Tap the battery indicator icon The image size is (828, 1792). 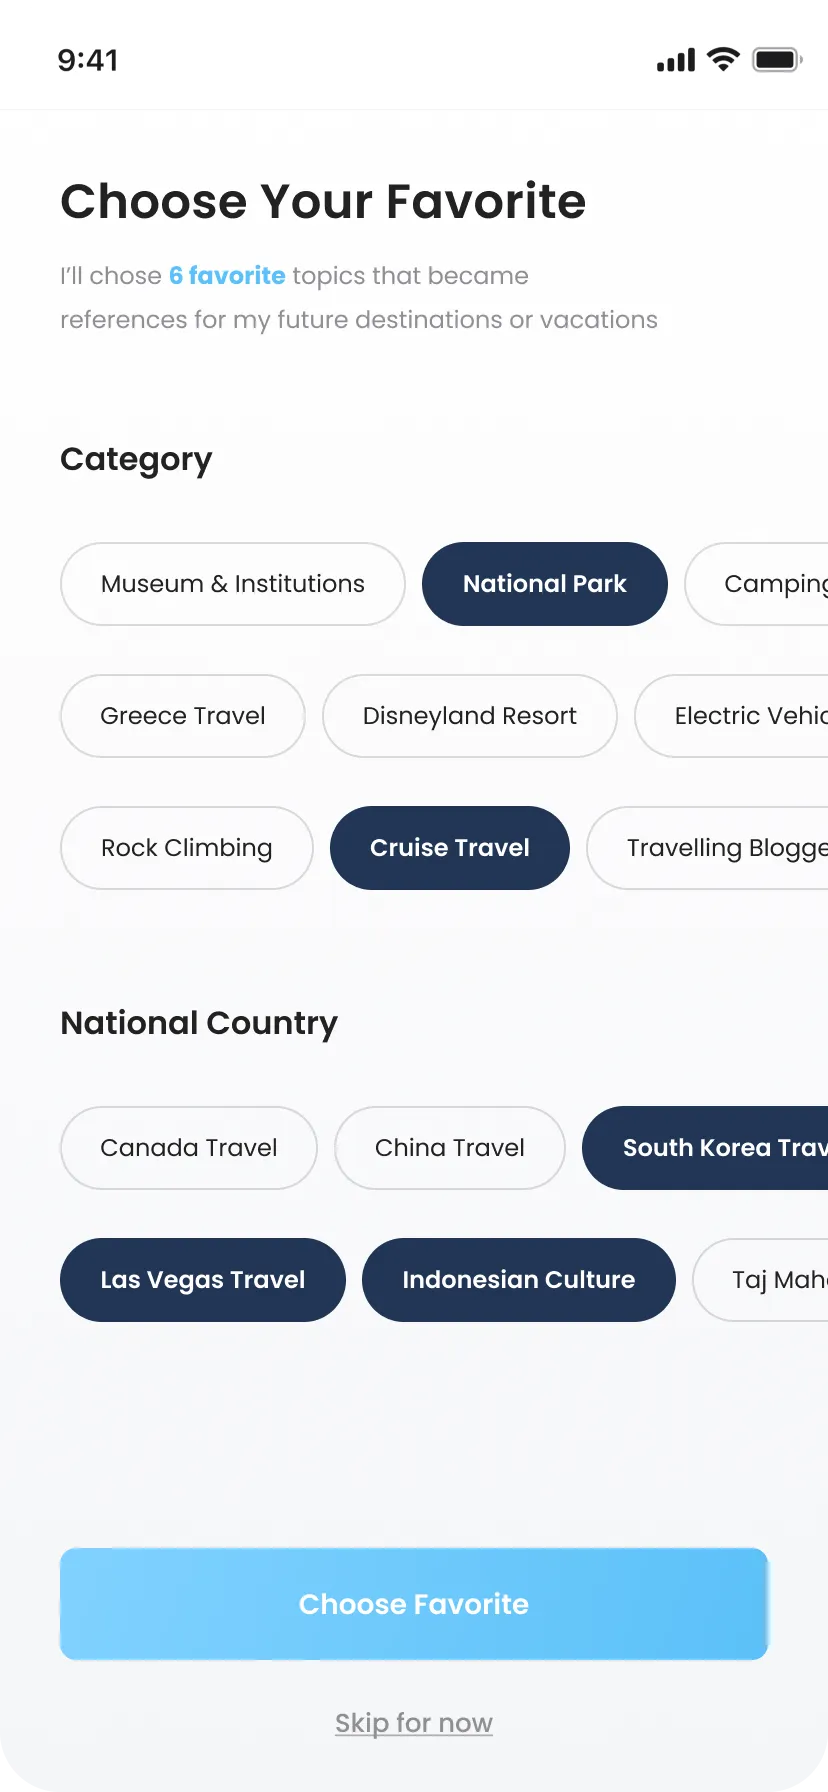coord(778,60)
